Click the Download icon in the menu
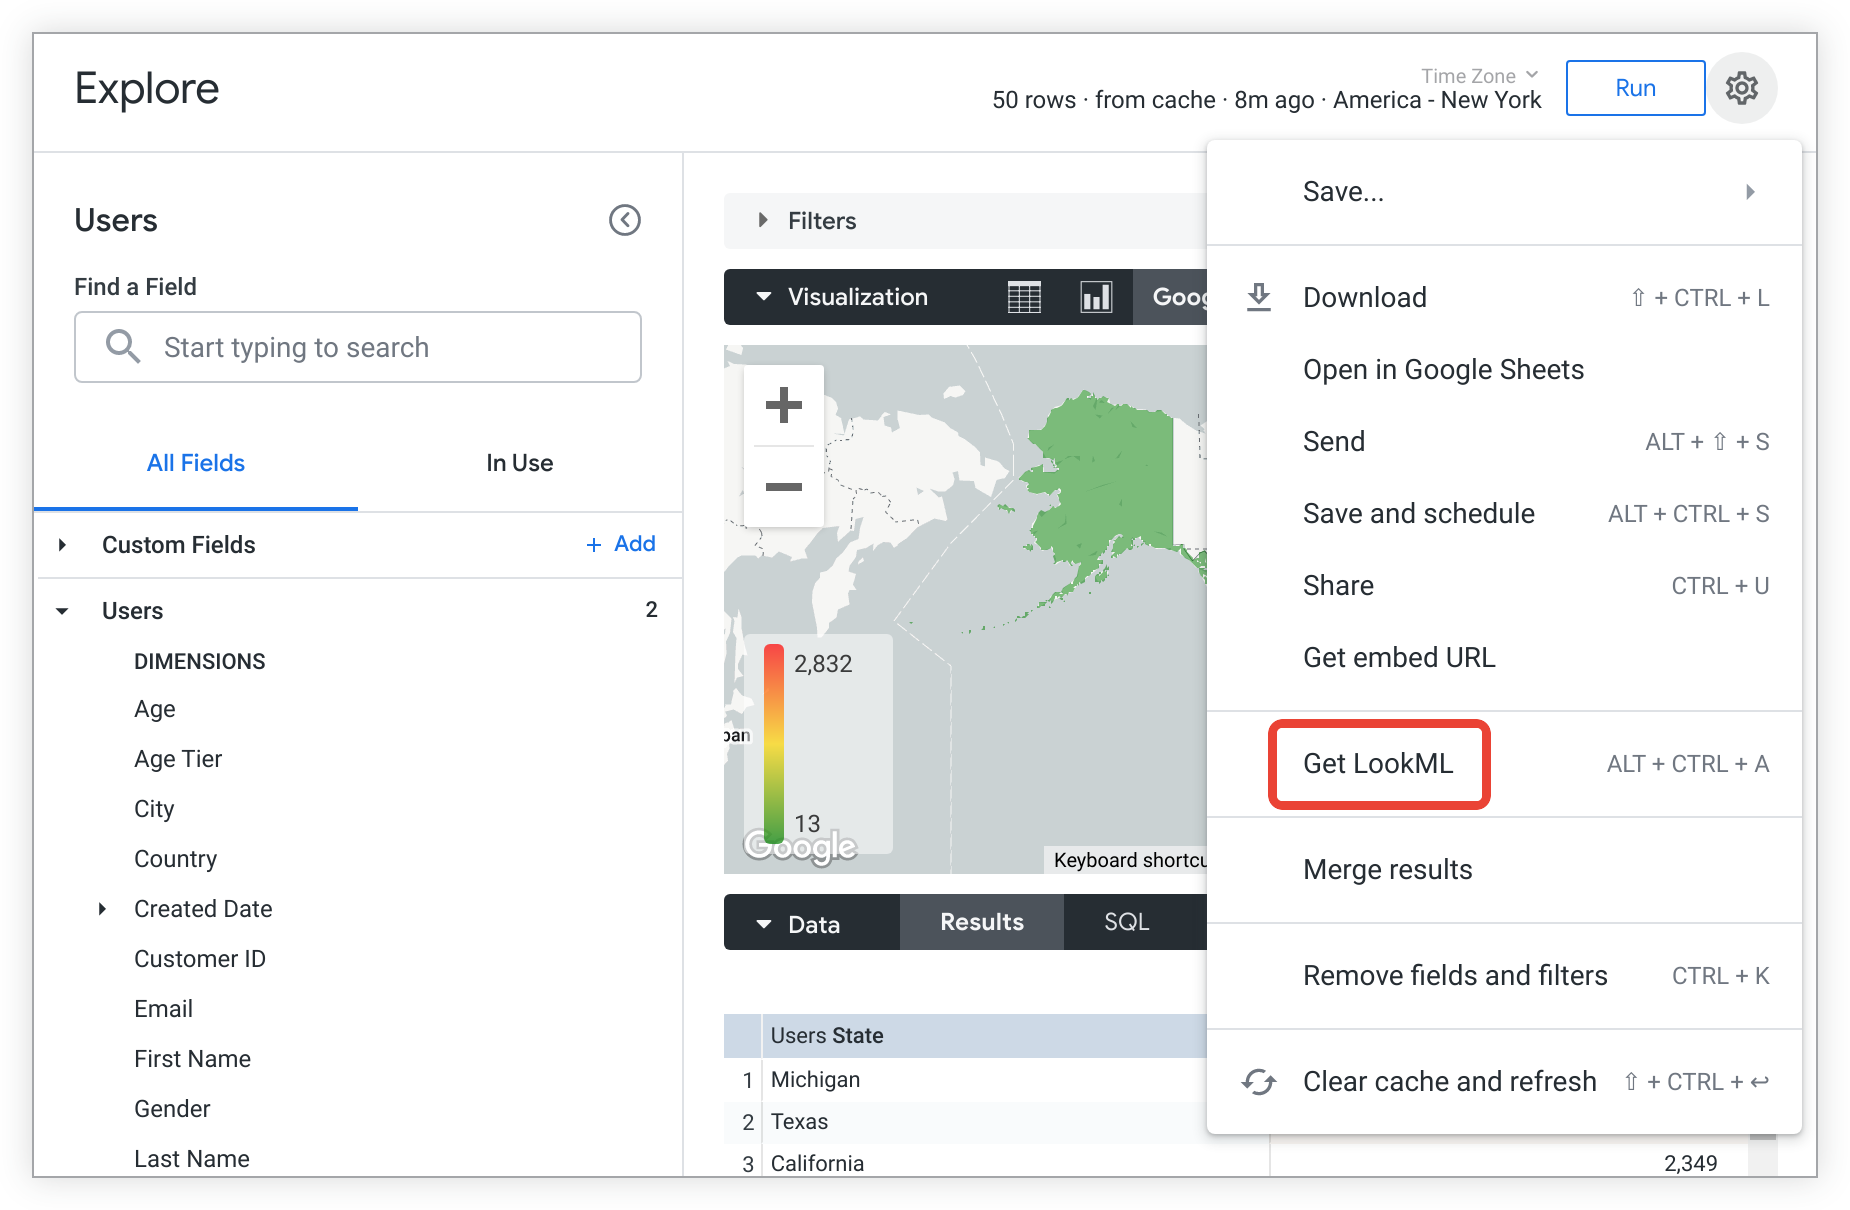 point(1259,296)
